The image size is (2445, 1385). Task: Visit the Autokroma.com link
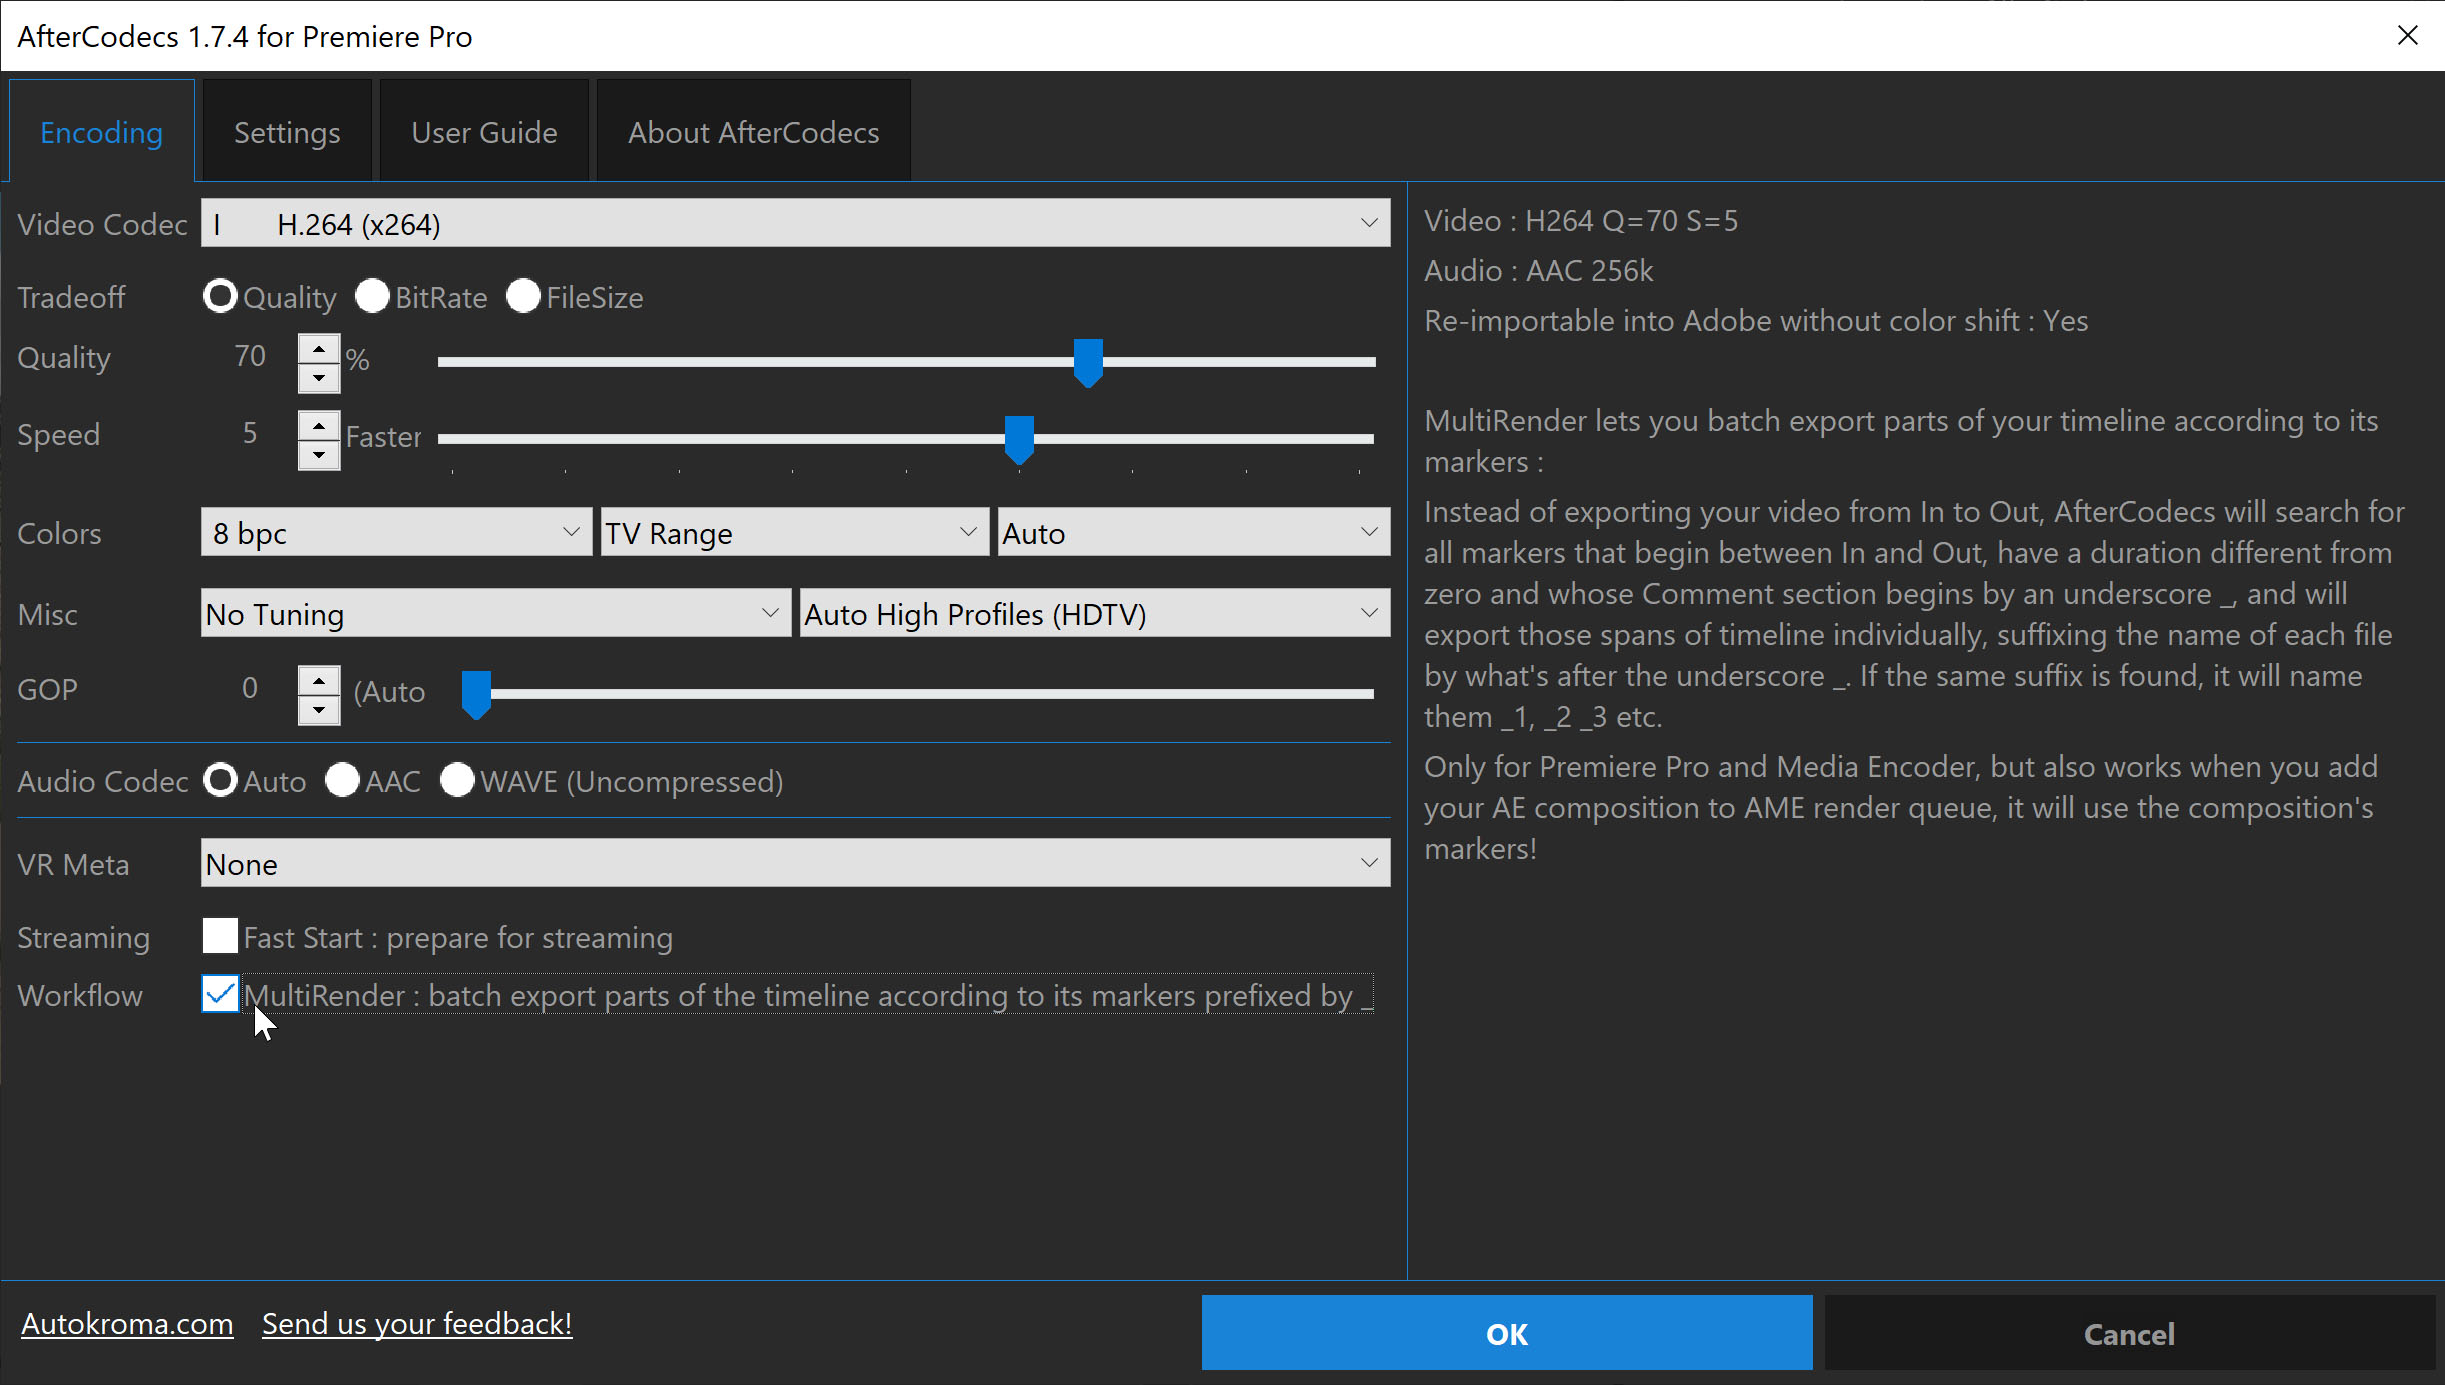tap(126, 1323)
